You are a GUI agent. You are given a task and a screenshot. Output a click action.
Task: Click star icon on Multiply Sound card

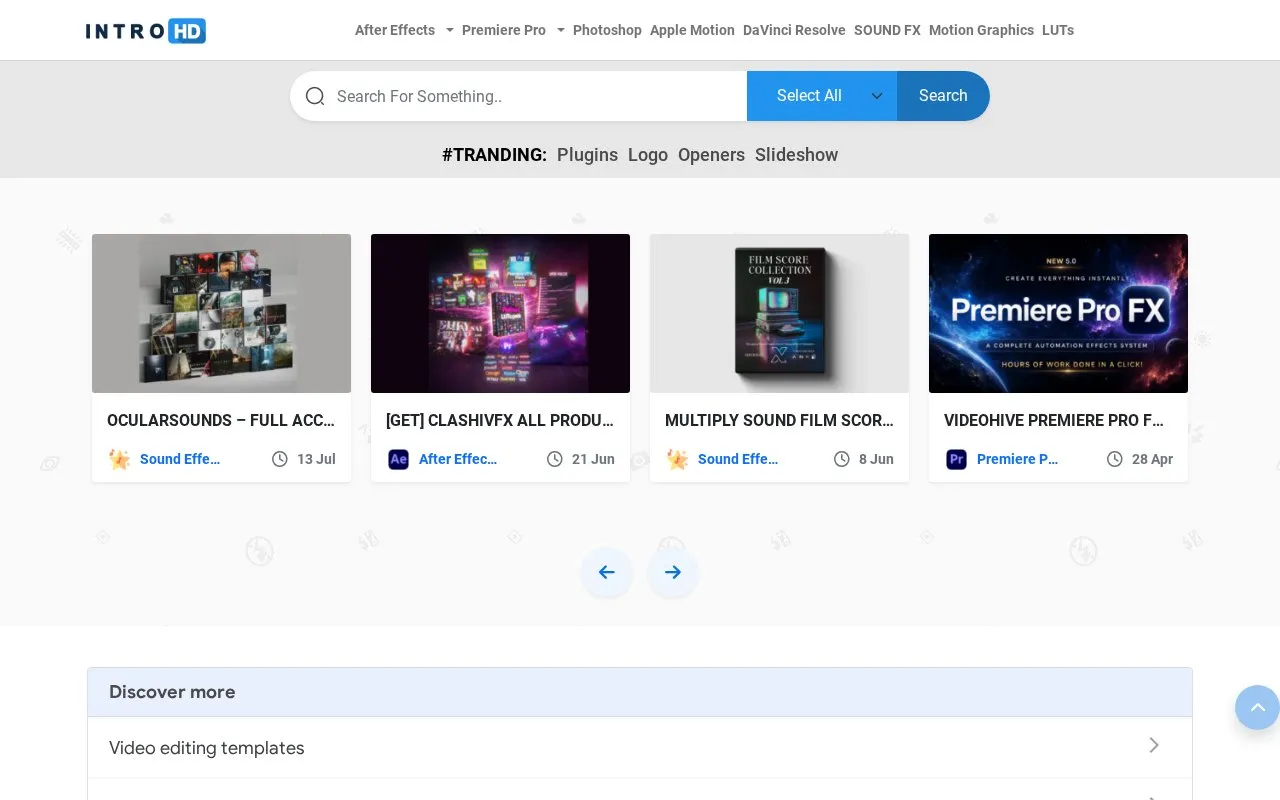coord(677,459)
